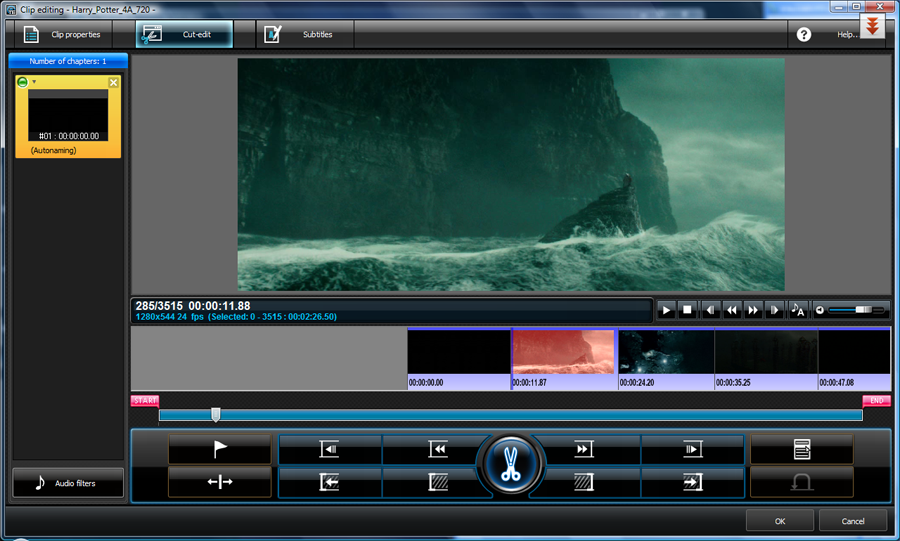The image size is (900, 541).
Task: Select filmstrip frame at 00:00:35.25
Action: coord(766,359)
